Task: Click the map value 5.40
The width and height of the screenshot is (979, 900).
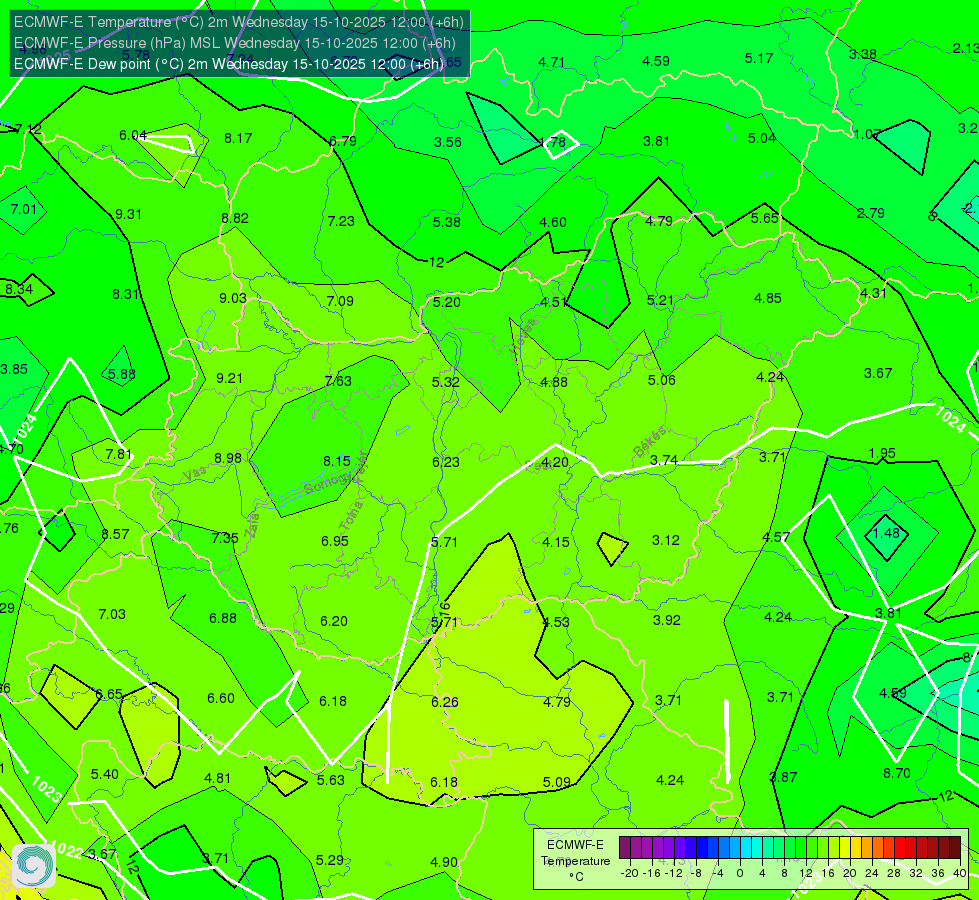Action: point(104,774)
